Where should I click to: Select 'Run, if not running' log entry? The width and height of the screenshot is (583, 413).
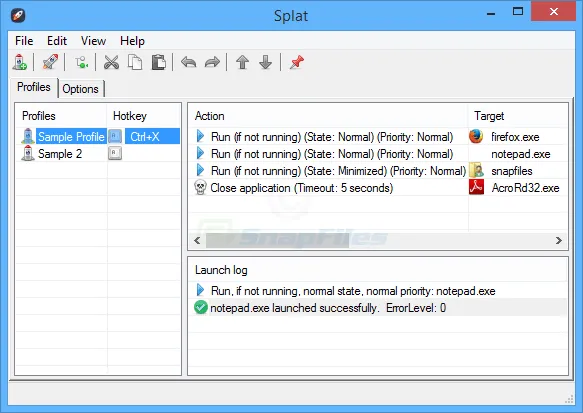point(353,290)
